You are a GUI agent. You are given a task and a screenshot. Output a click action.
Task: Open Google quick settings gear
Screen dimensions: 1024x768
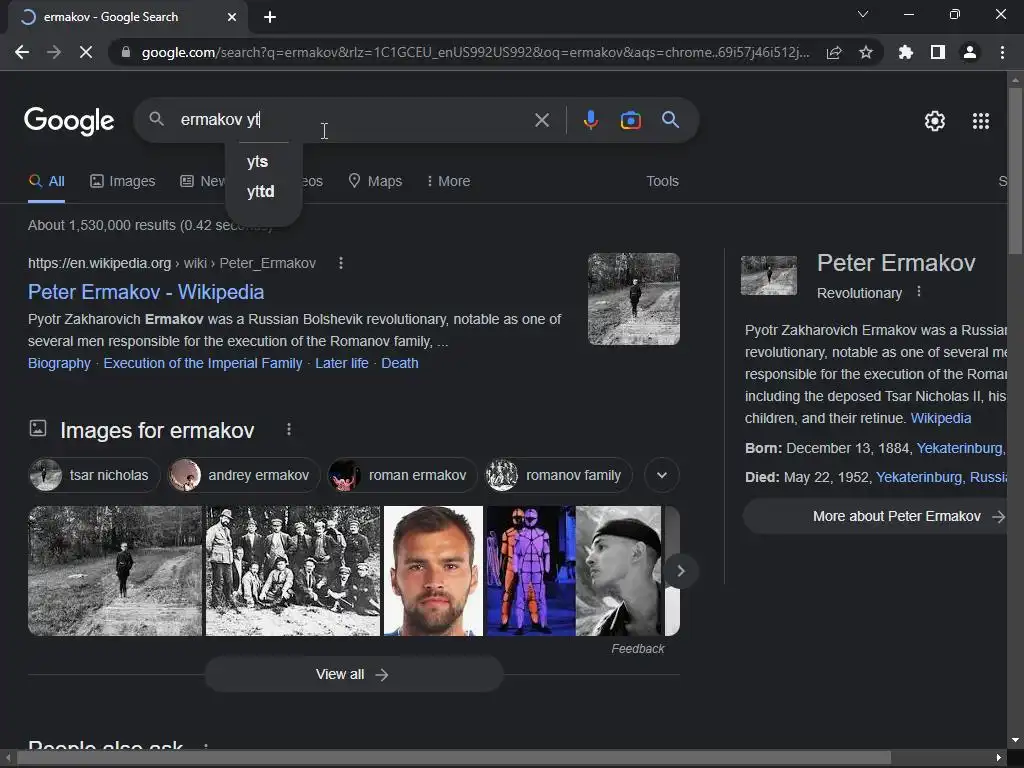[x=935, y=121]
